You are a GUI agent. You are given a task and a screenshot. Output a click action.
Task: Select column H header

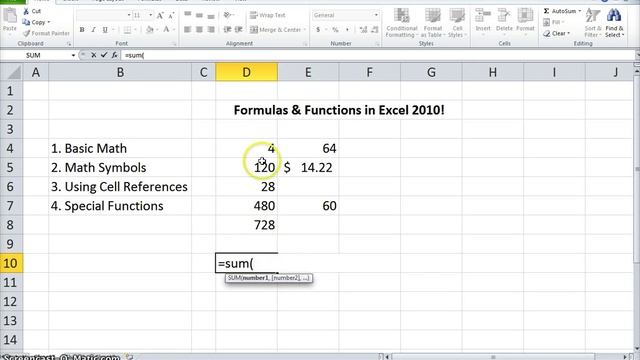493,72
